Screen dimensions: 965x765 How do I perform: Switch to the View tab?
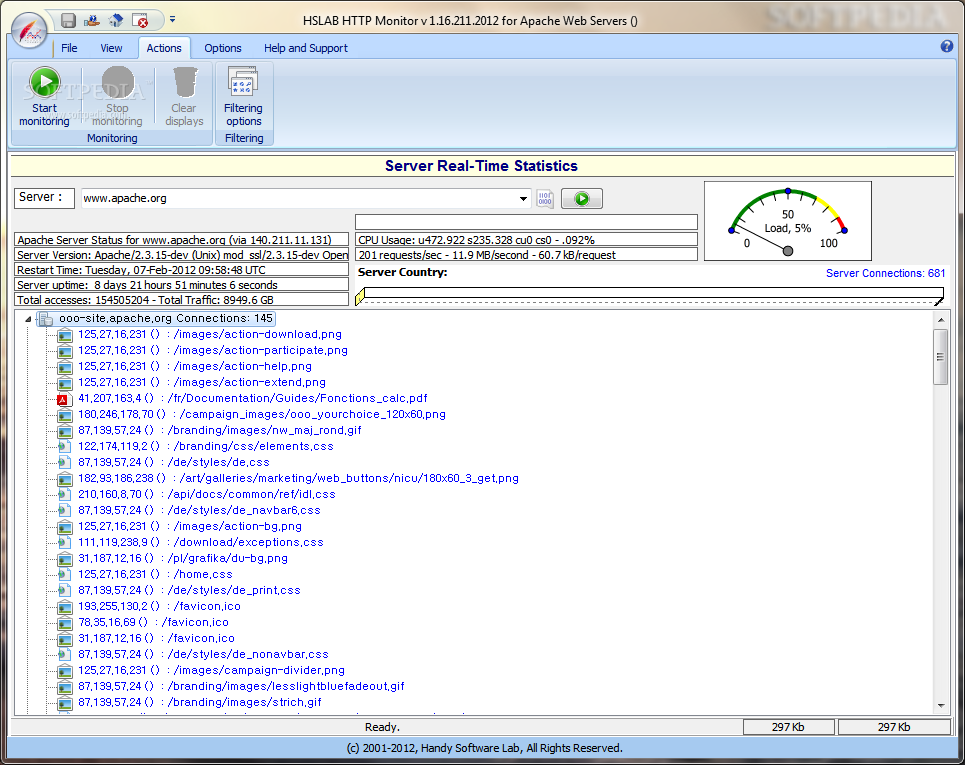tap(111, 48)
